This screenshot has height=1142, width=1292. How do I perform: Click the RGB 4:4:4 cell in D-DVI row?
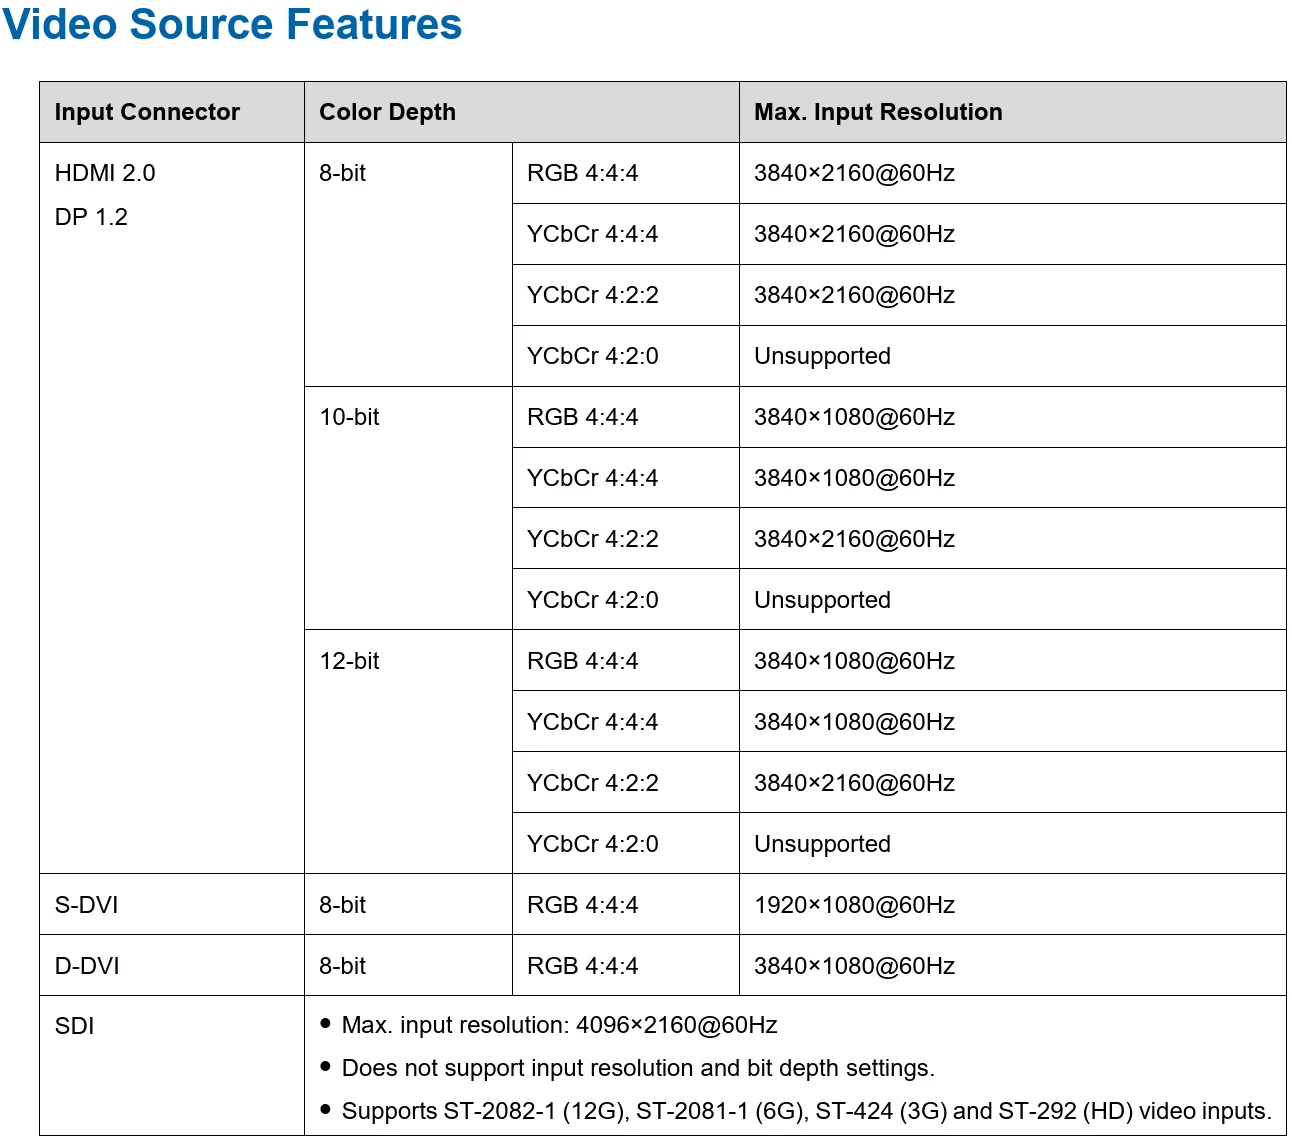(582, 966)
